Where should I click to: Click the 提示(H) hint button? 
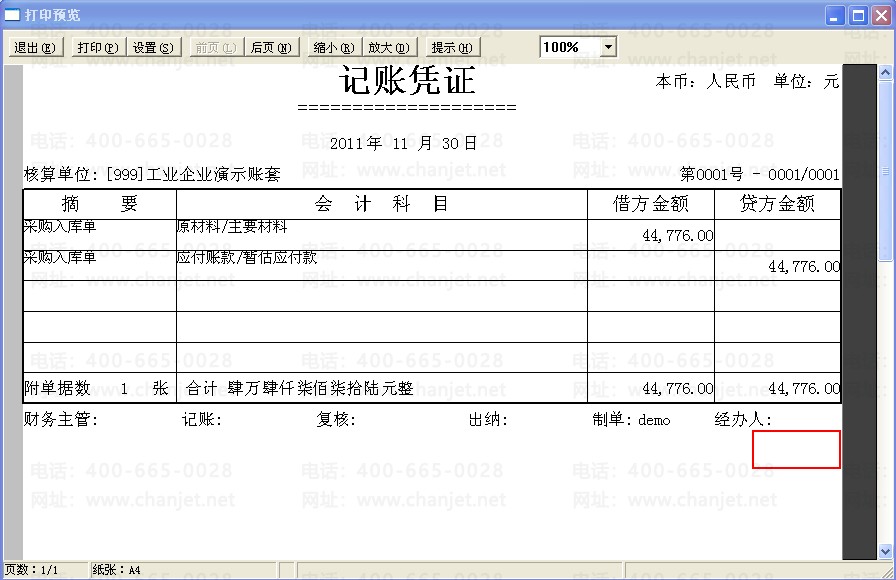[452, 47]
